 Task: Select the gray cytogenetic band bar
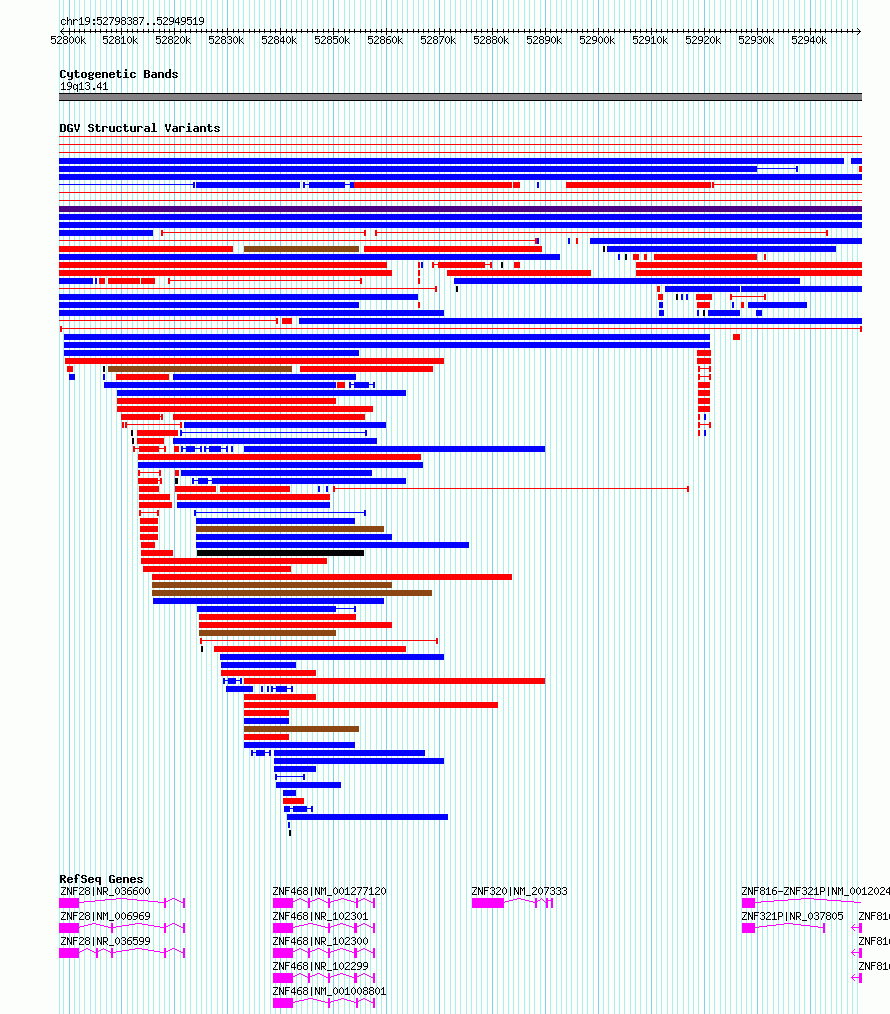461,97
